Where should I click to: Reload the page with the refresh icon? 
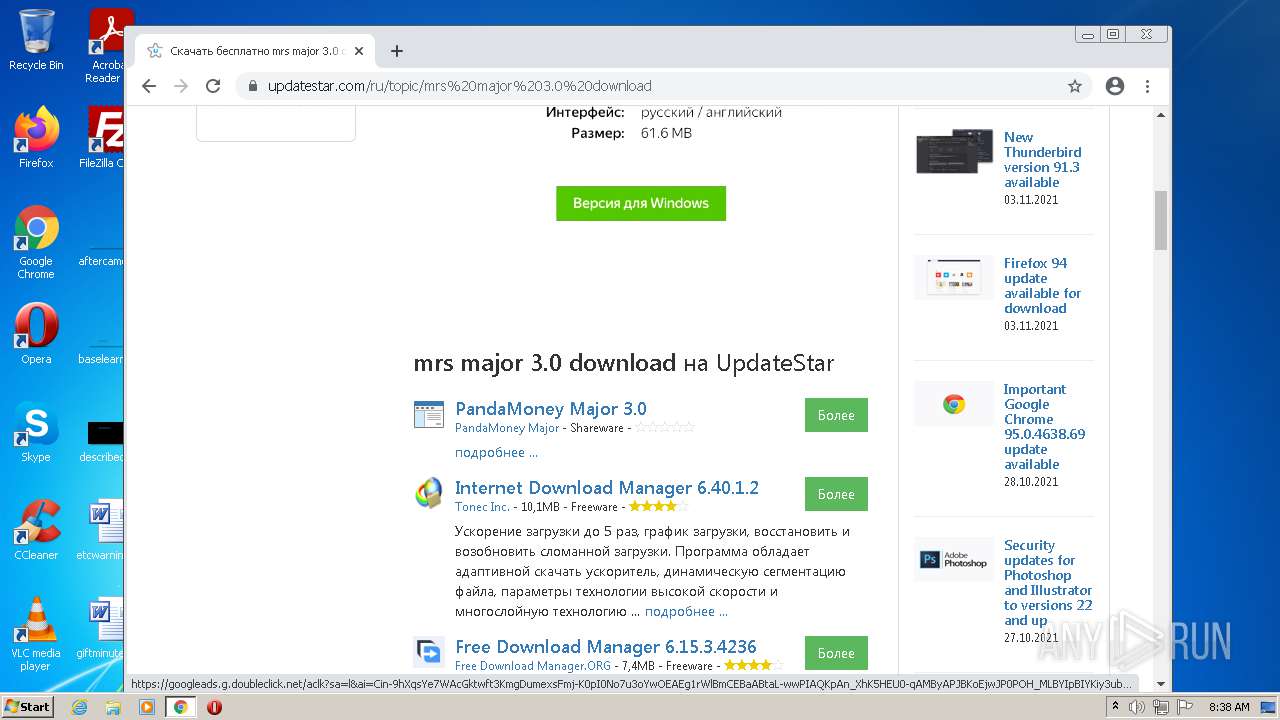click(x=213, y=86)
